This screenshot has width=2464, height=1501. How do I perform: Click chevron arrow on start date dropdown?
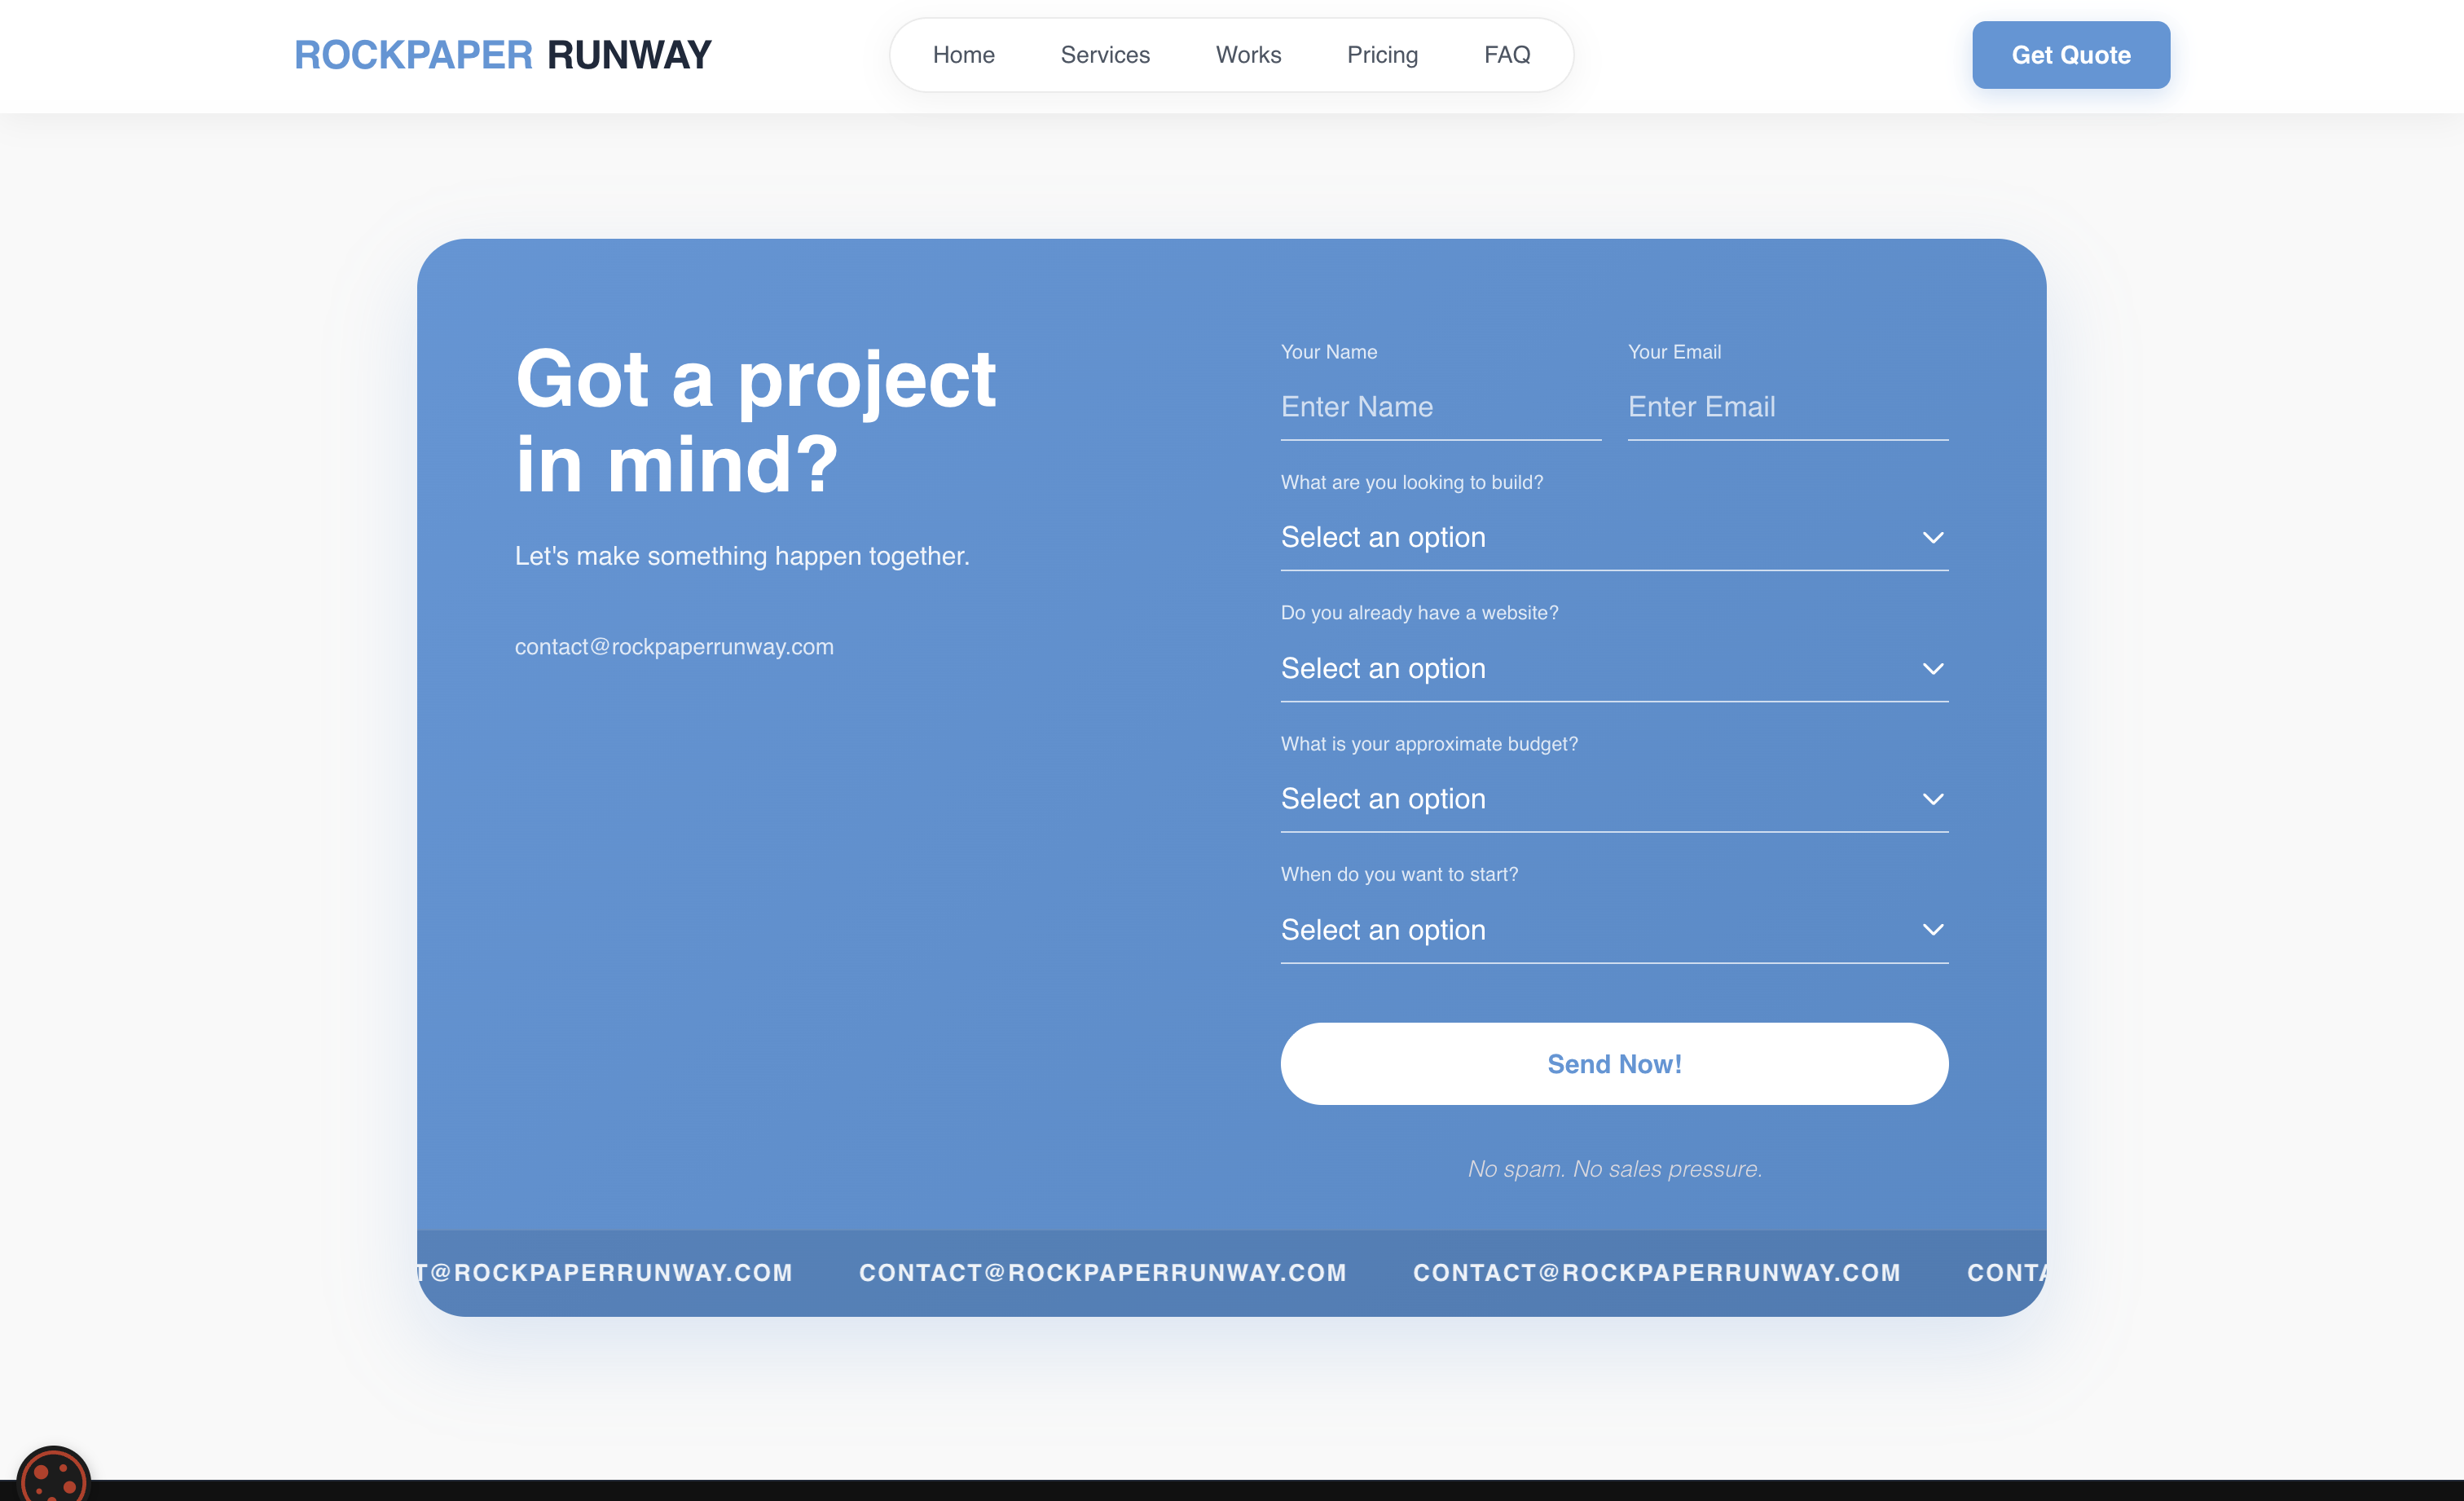pos(1932,930)
